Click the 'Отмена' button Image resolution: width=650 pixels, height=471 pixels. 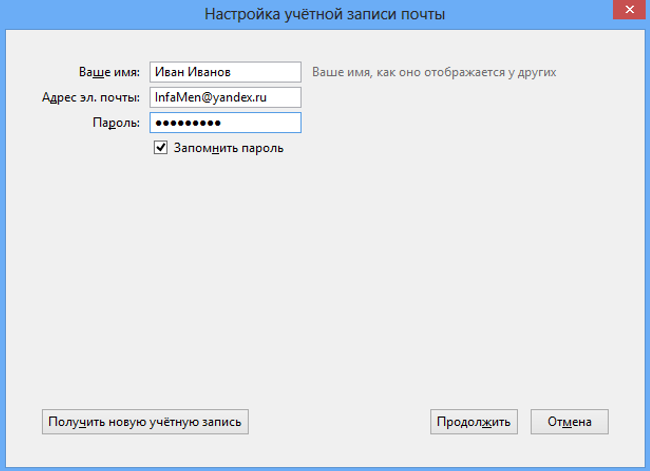pyautogui.click(x=569, y=422)
